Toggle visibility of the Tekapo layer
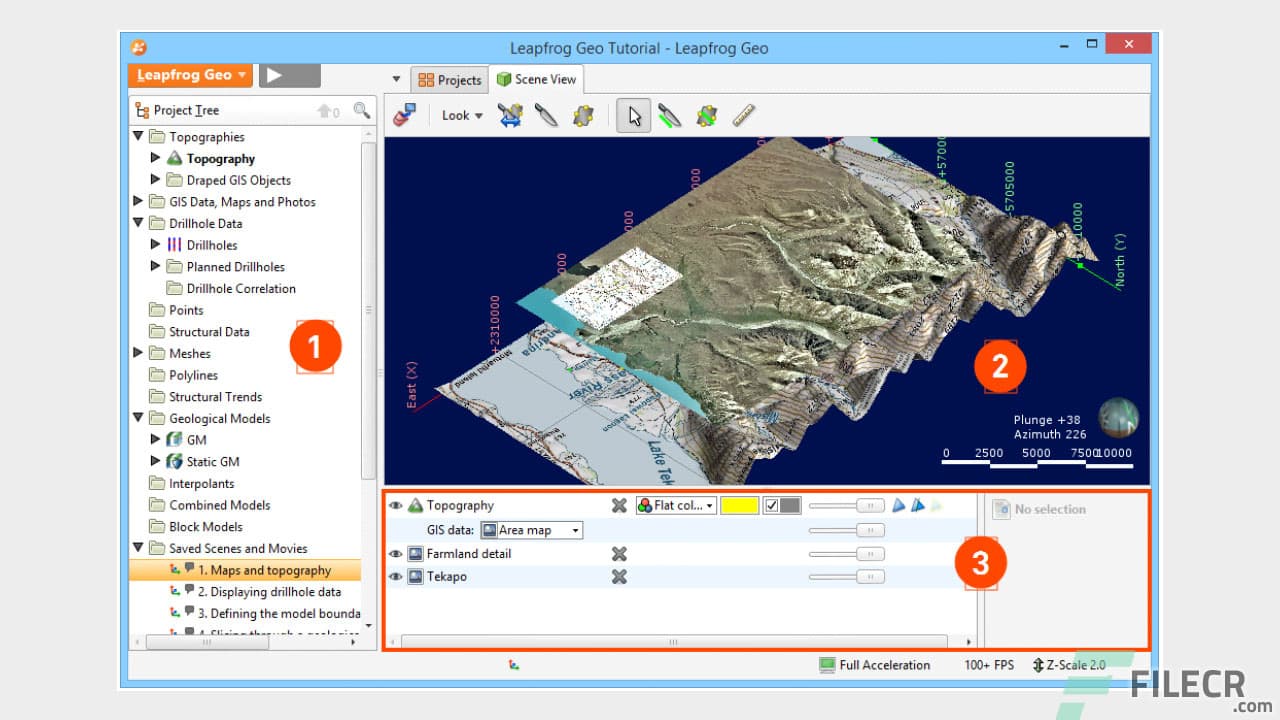This screenshot has width=1280, height=720. click(x=395, y=576)
